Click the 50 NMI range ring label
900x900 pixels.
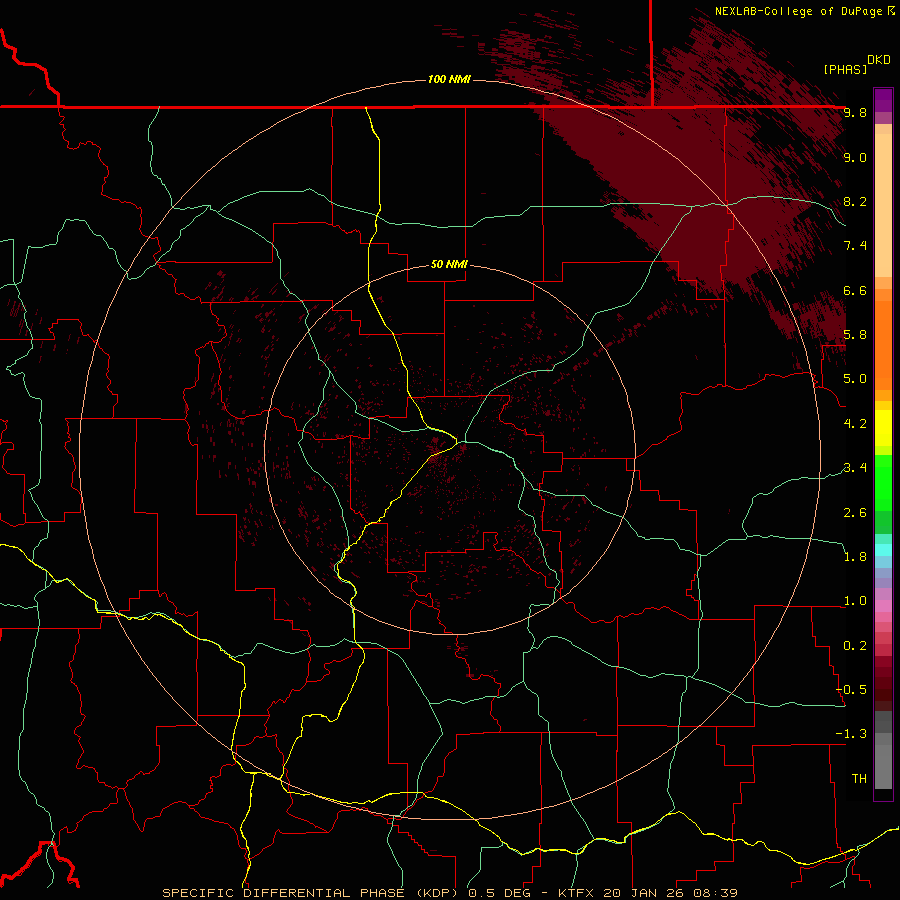pos(449,264)
